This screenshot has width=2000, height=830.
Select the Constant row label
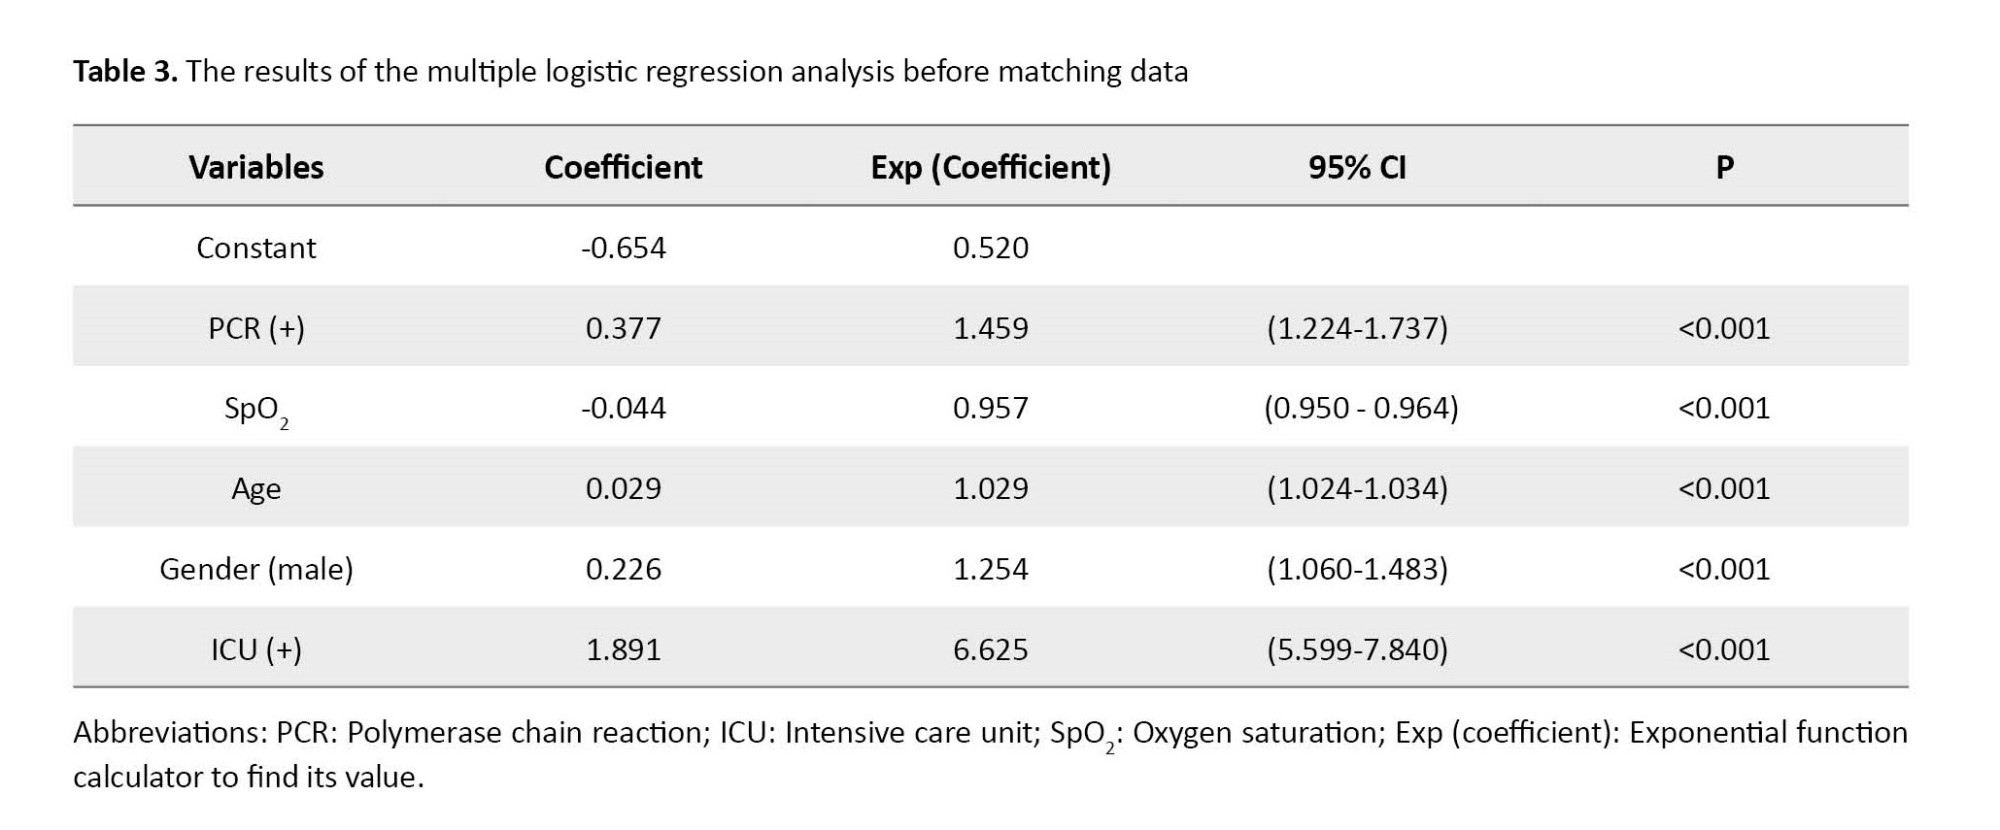256,248
